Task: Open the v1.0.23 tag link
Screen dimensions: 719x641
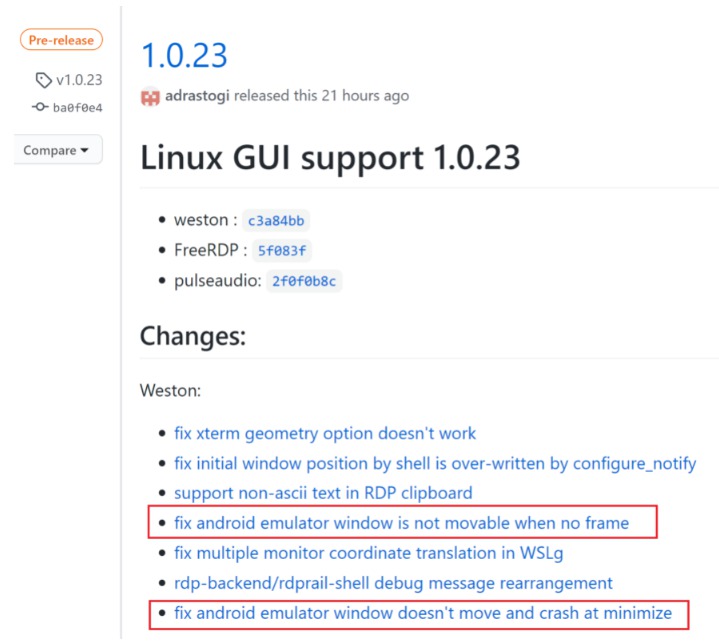Action: (79, 80)
